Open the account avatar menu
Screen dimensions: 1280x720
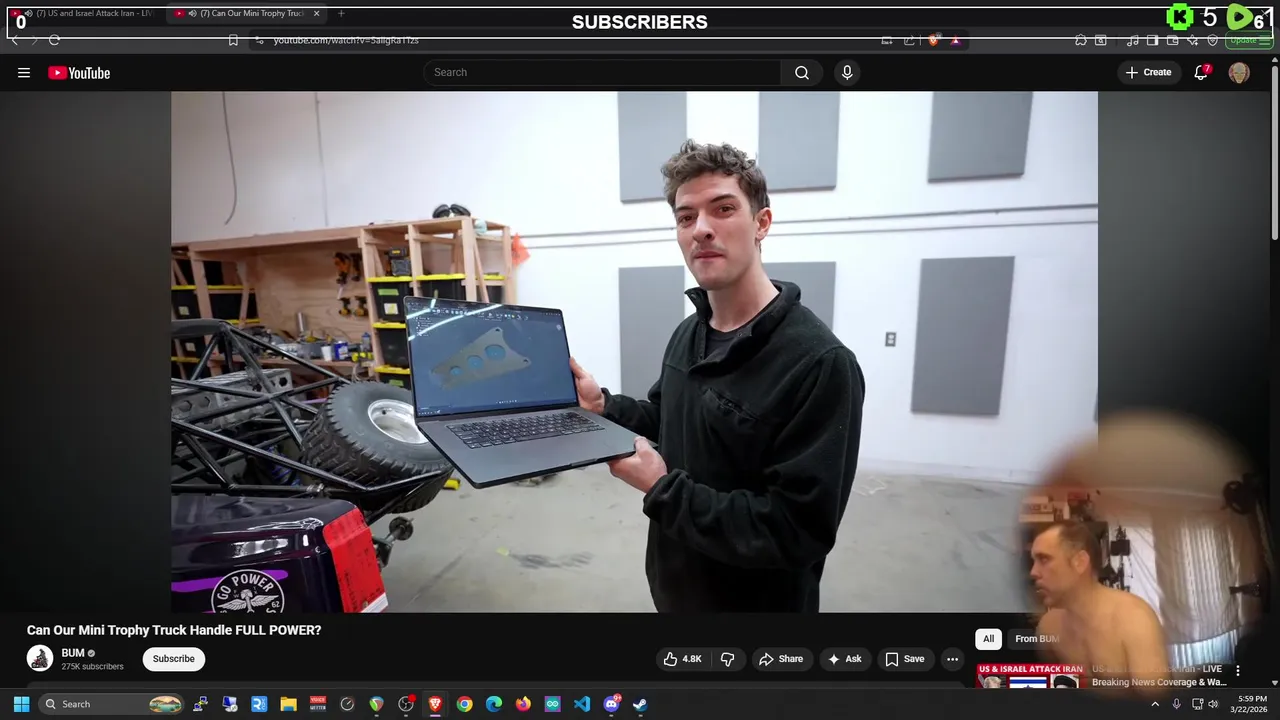(x=1239, y=72)
